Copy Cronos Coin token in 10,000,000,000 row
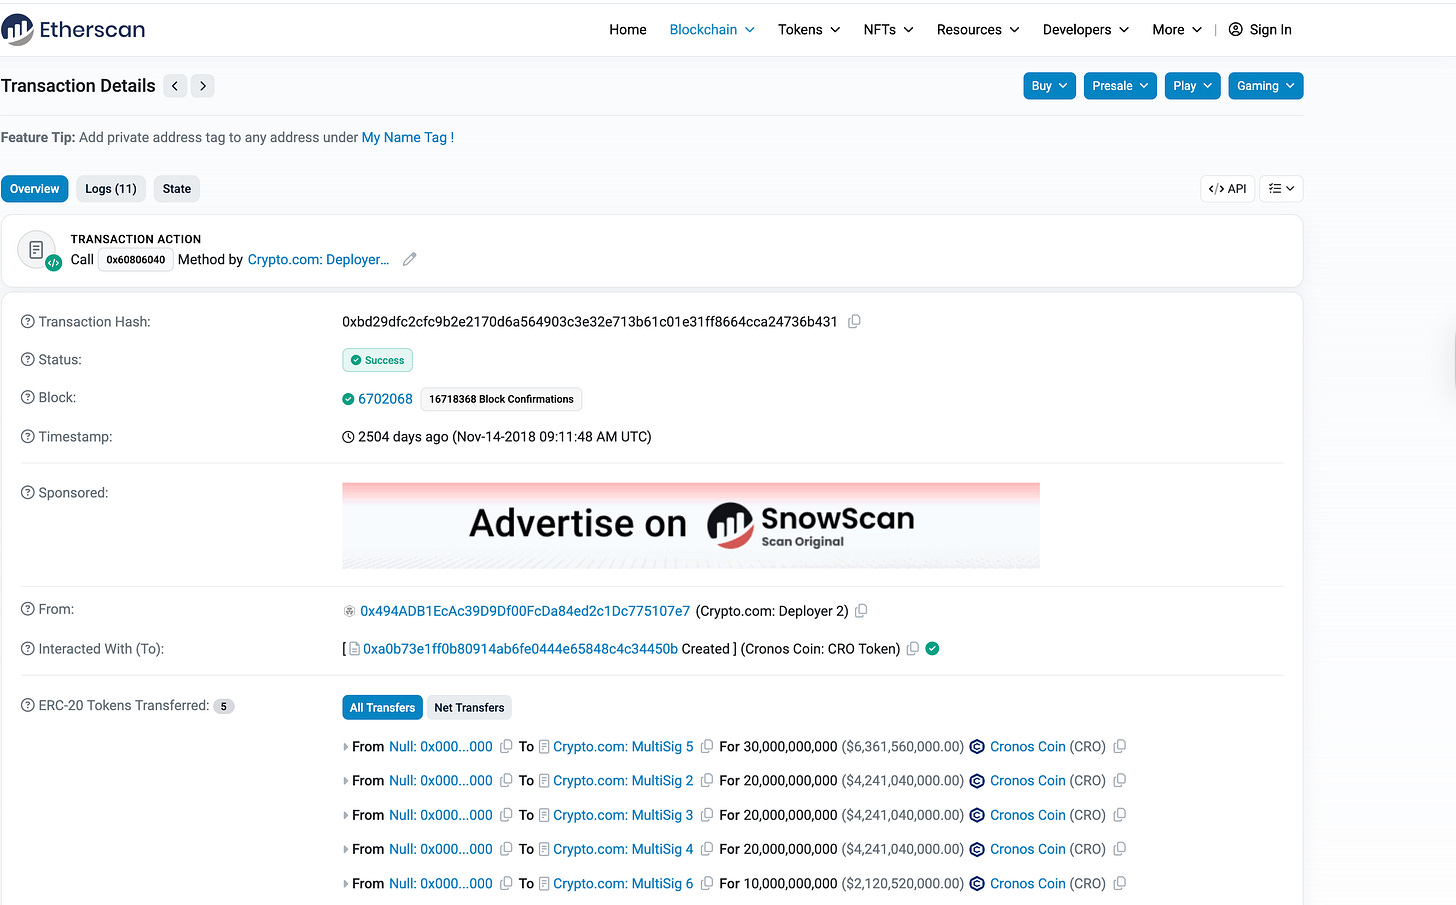1456x905 pixels. click(1120, 884)
